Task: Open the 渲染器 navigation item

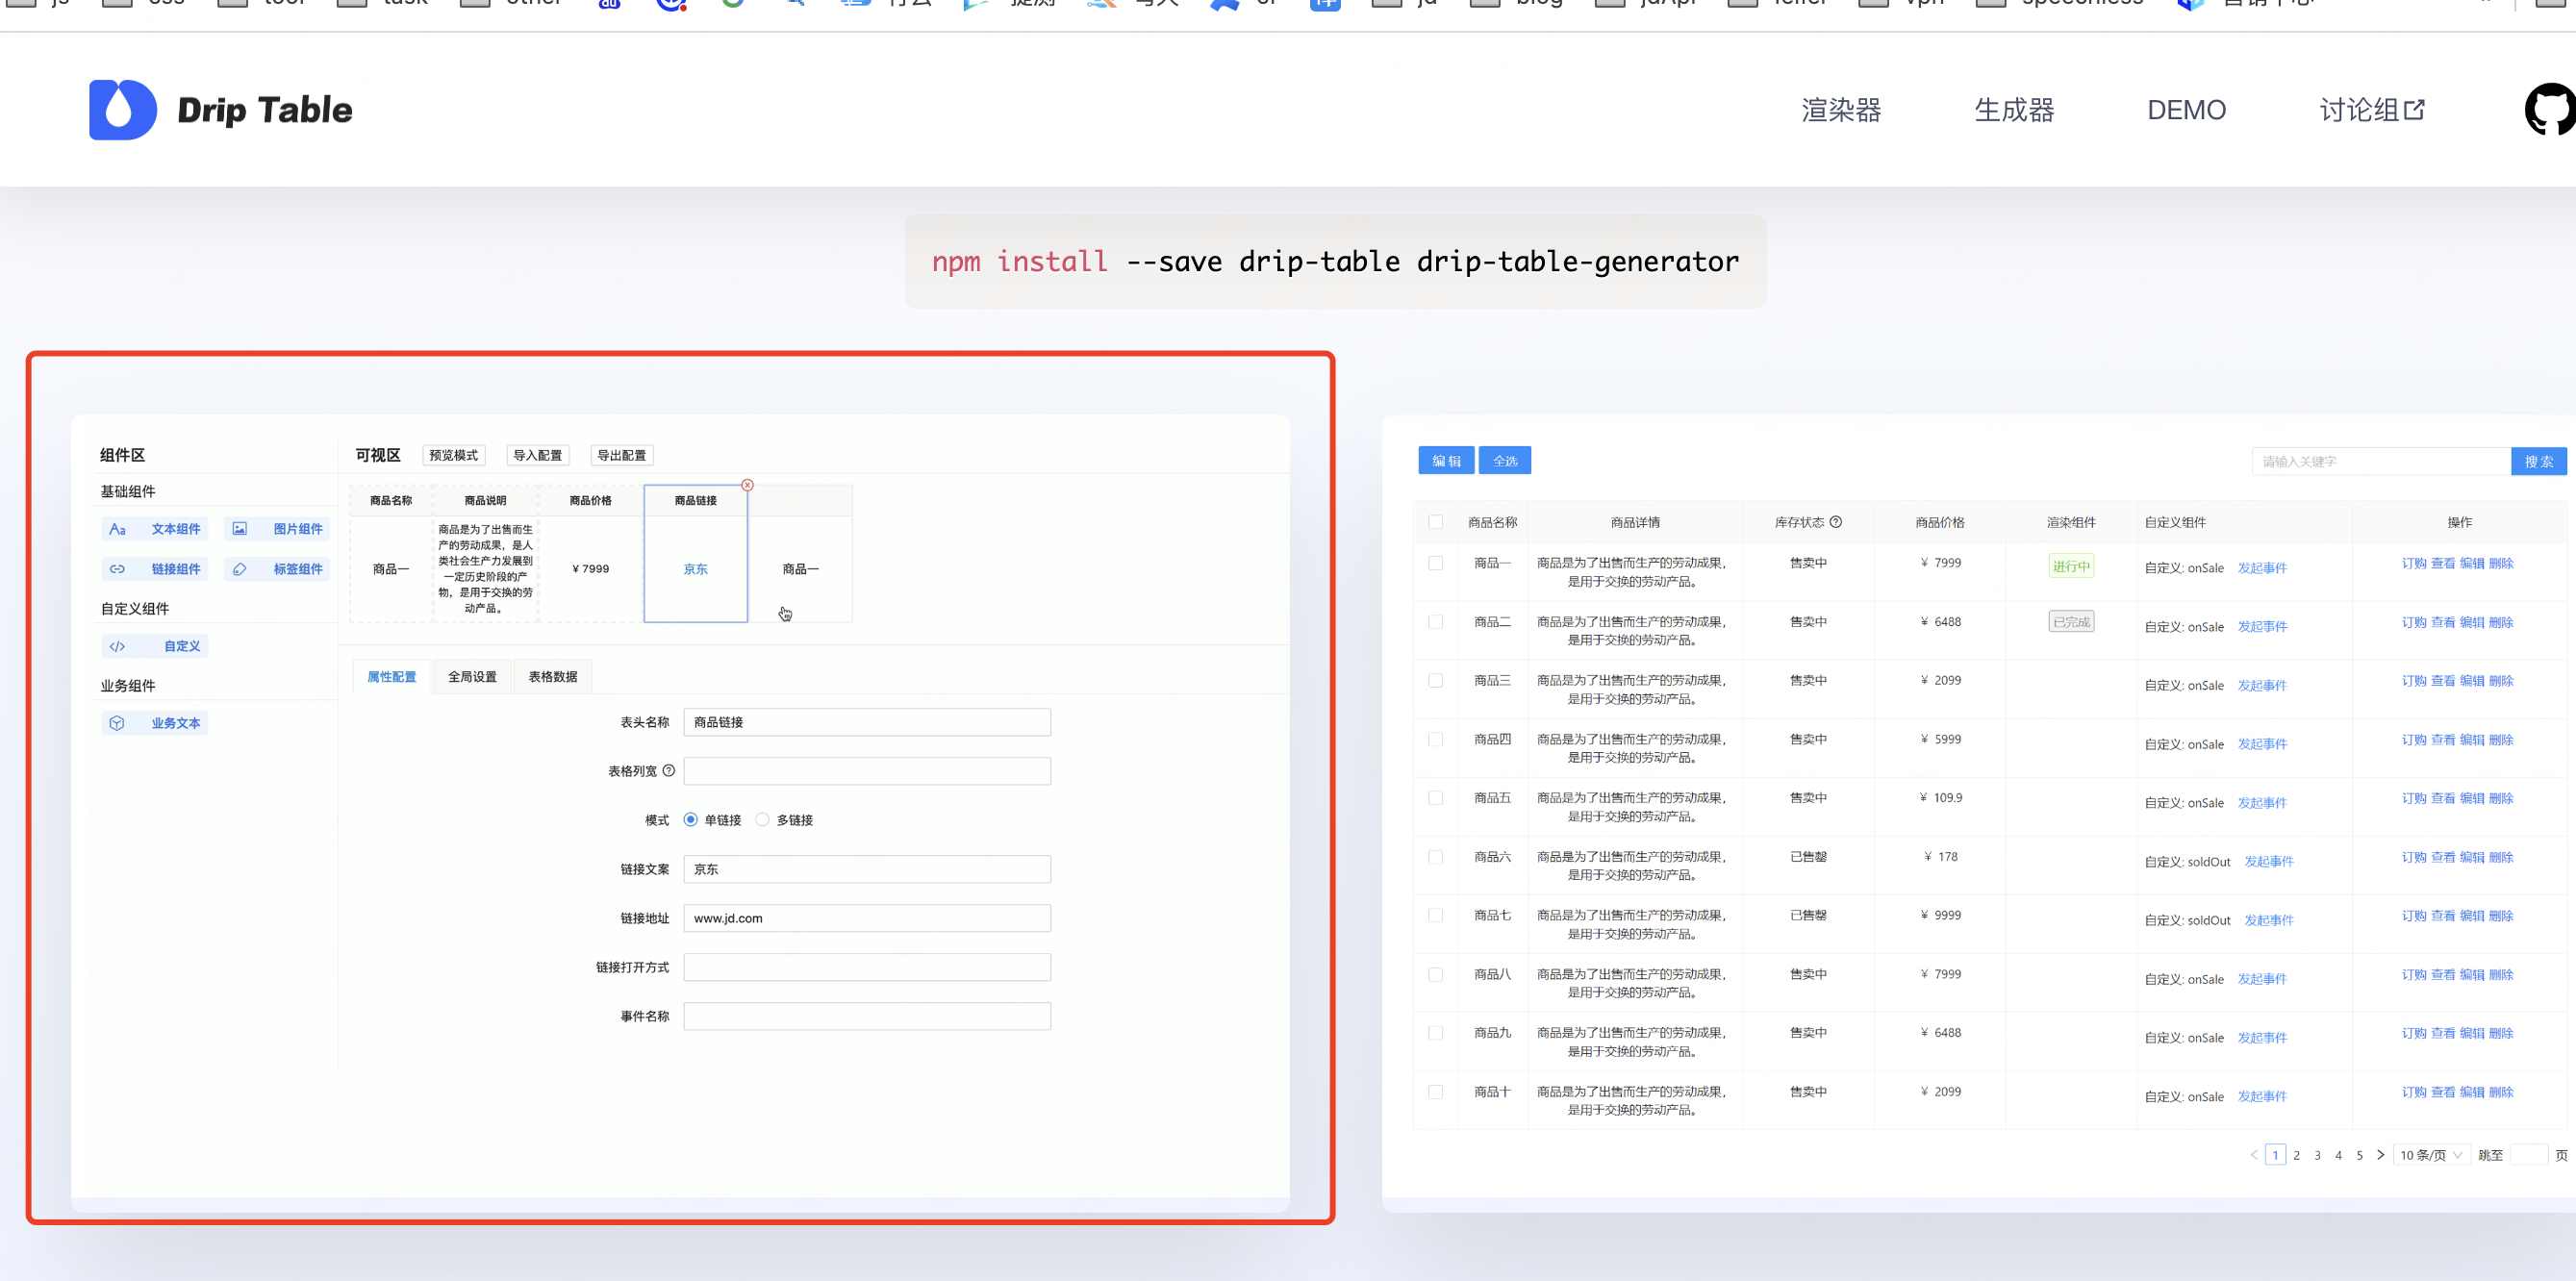Action: [1841, 110]
